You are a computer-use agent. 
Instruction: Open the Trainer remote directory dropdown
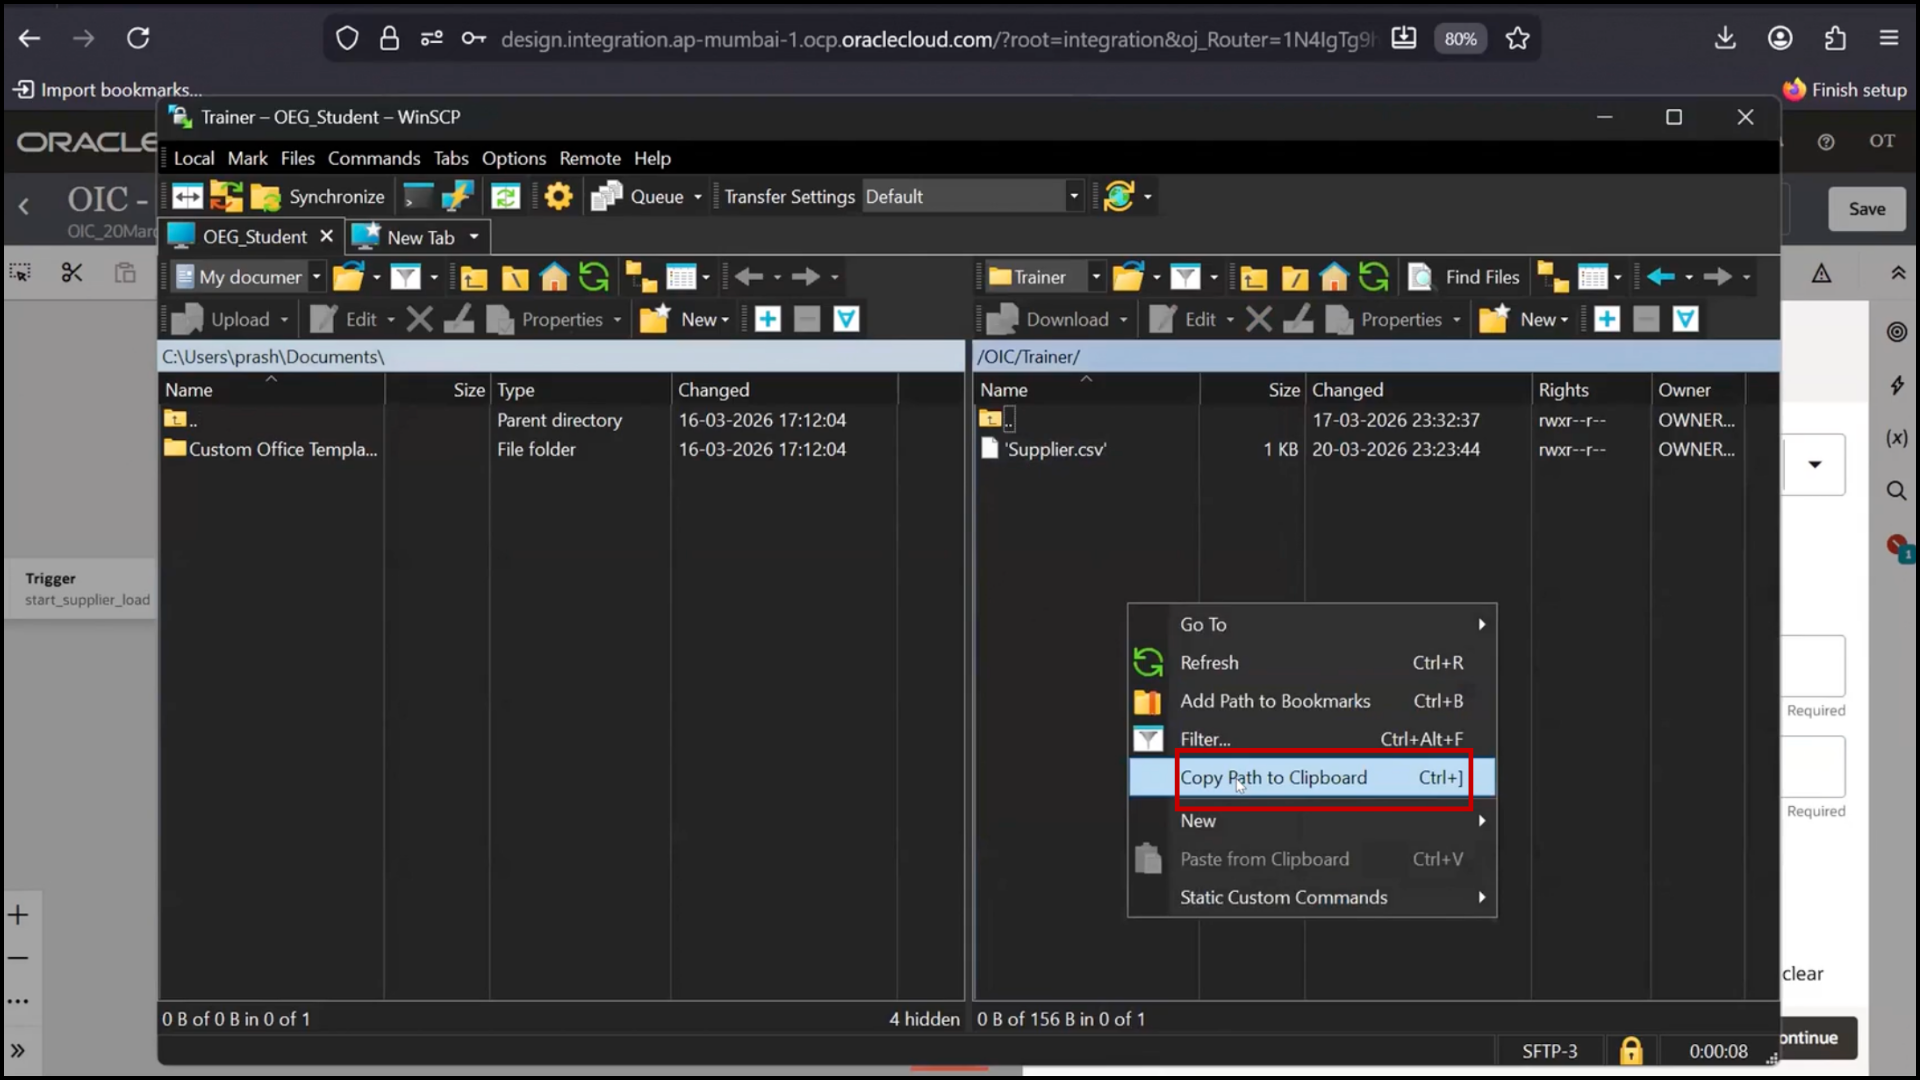click(x=1096, y=277)
